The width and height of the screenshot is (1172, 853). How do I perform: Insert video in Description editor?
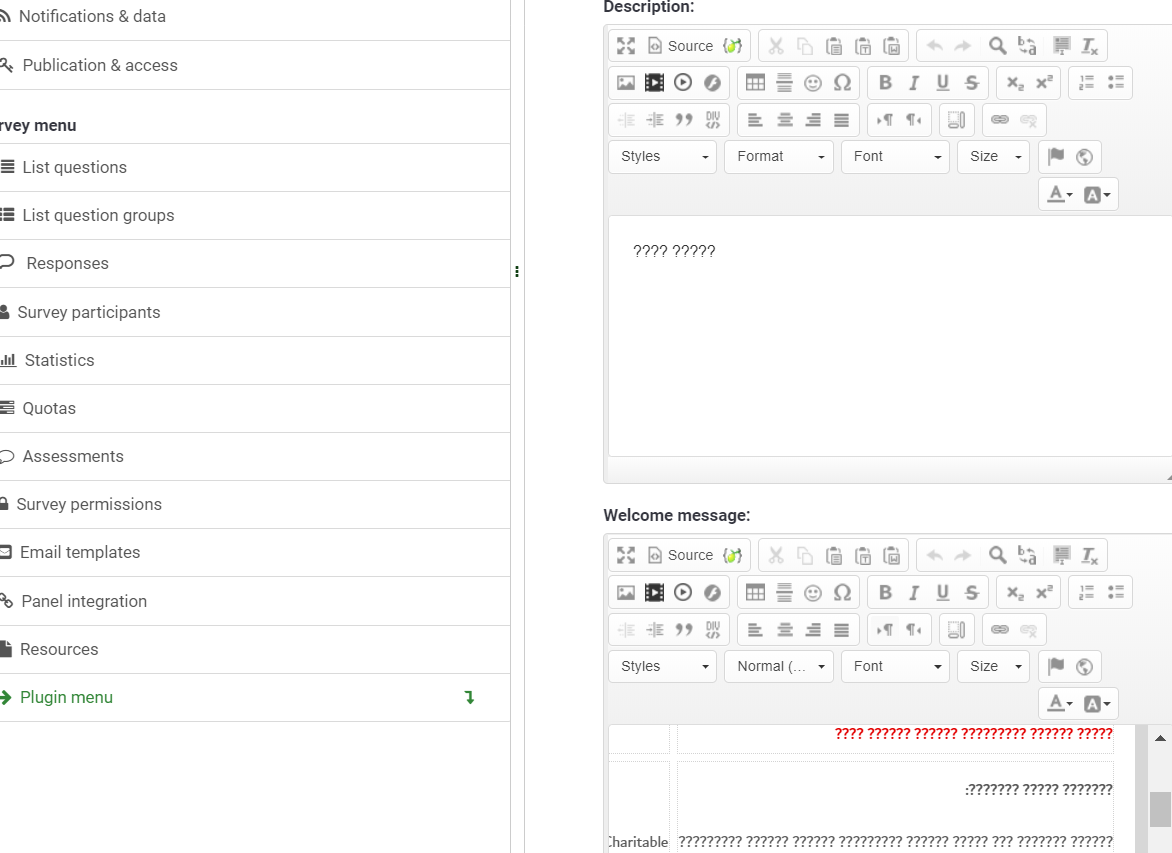pyautogui.click(x=654, y=83)
